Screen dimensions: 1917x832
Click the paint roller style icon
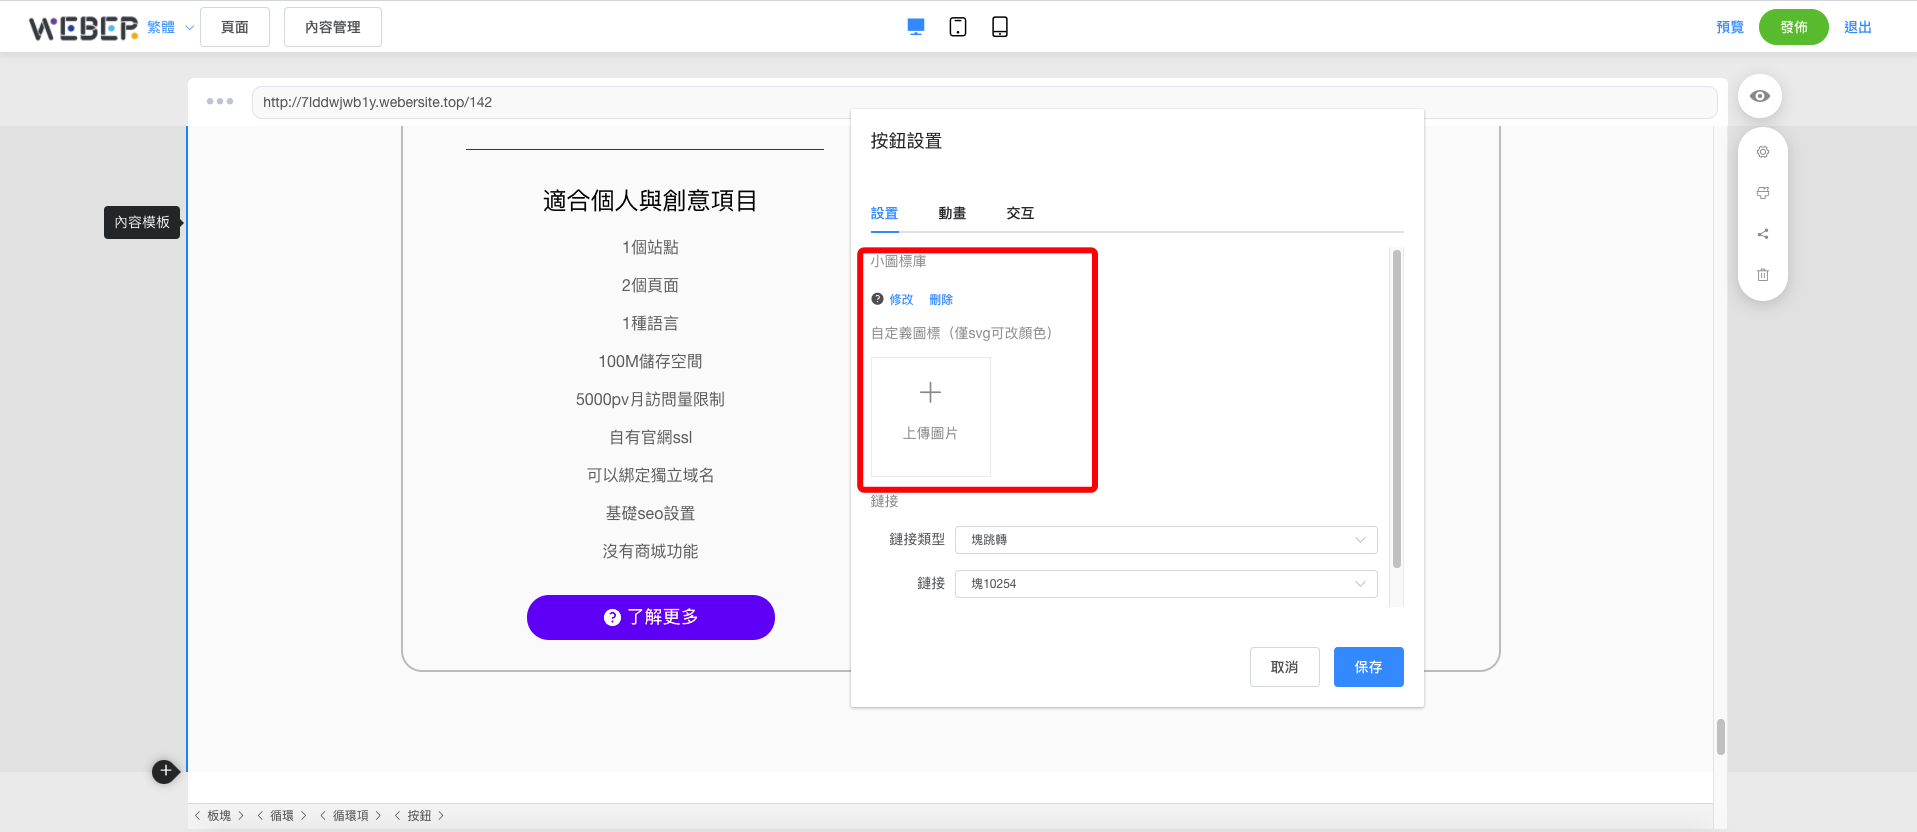pyautogui.click(x=1763, y=193)
